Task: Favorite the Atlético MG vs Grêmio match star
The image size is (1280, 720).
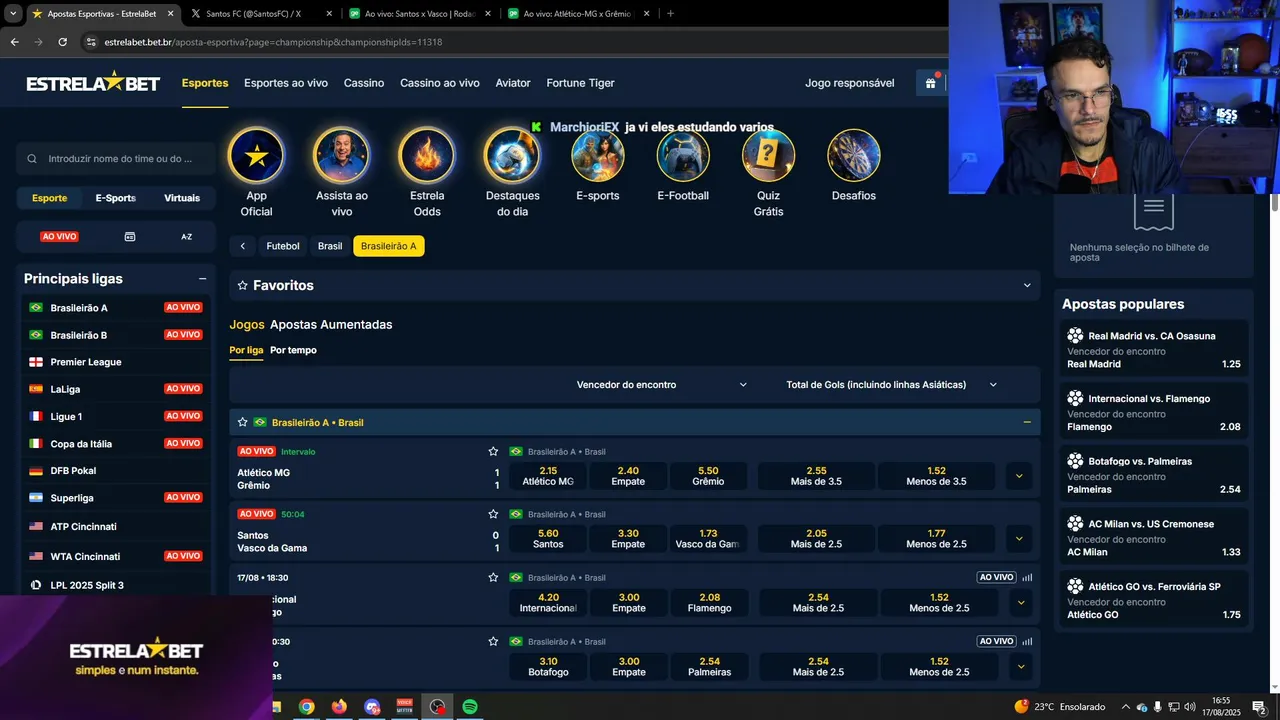Action: pyautogui.click(x=493, y=452)
